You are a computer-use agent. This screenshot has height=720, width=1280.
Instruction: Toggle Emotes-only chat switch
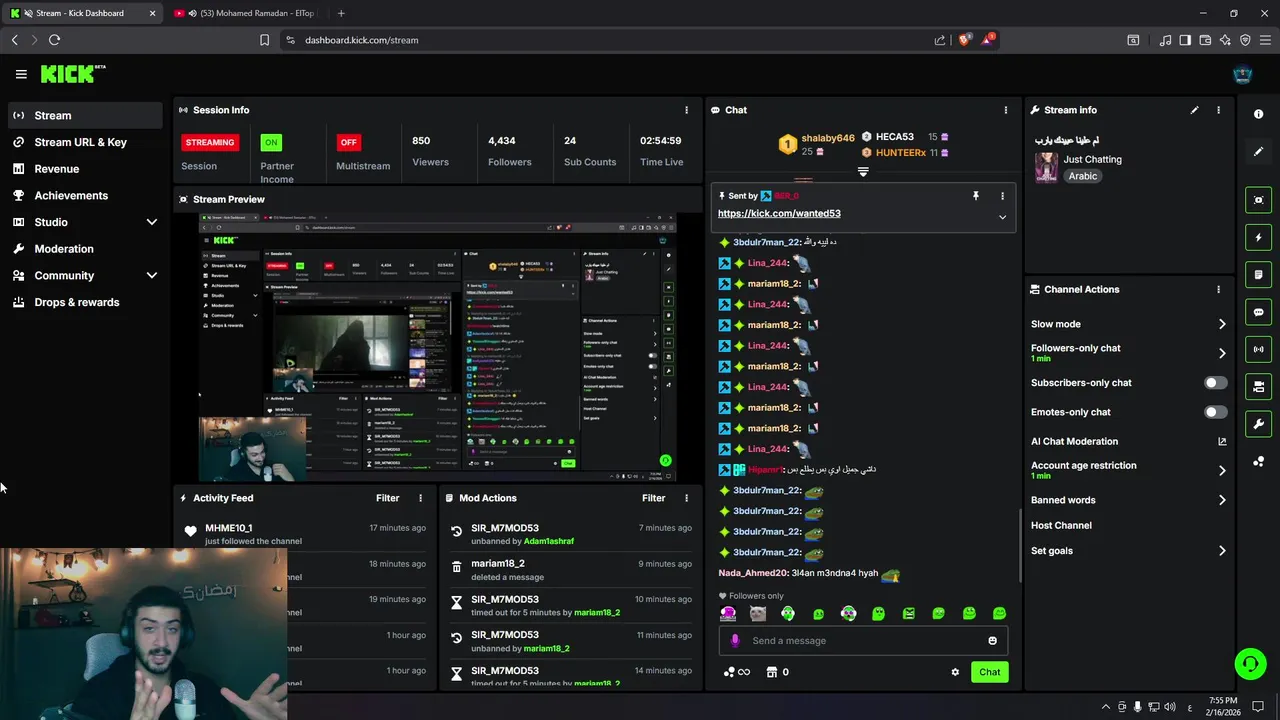click(1215, 412)
